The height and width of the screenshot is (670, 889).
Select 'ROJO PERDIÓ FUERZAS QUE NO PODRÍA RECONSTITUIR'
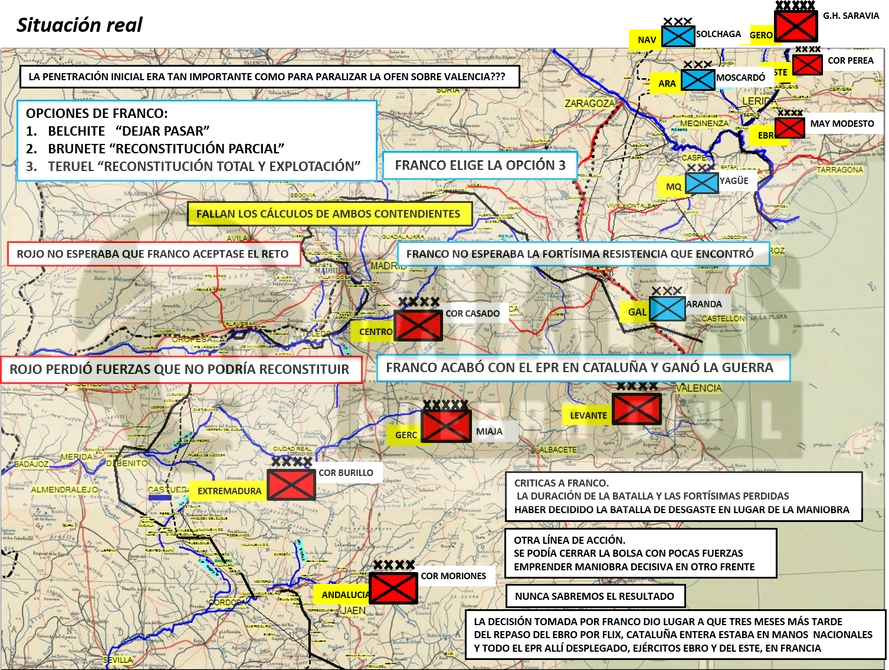pos(180,370)
